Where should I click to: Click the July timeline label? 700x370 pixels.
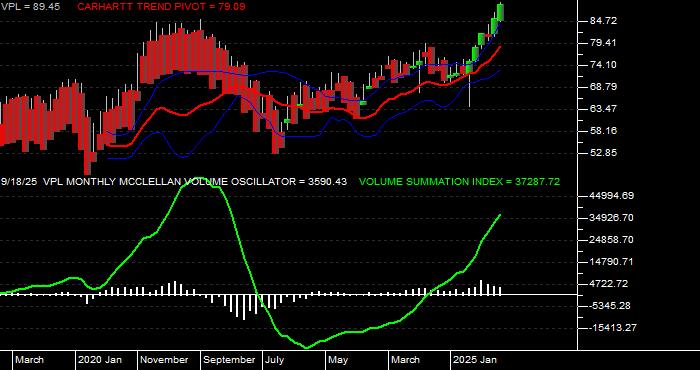[274, 360]
